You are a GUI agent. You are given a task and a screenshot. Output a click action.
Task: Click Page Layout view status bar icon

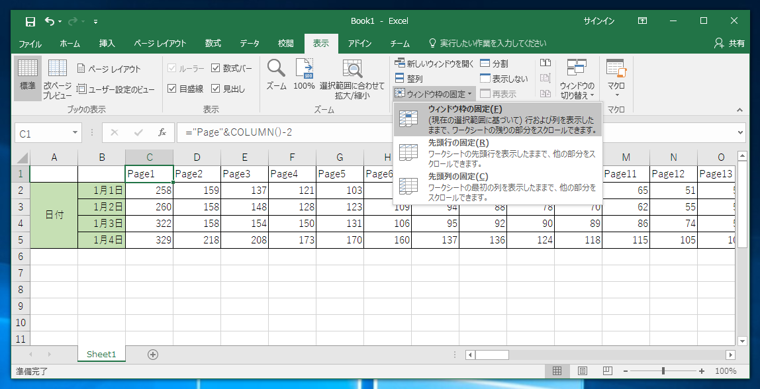coord(582,371)
